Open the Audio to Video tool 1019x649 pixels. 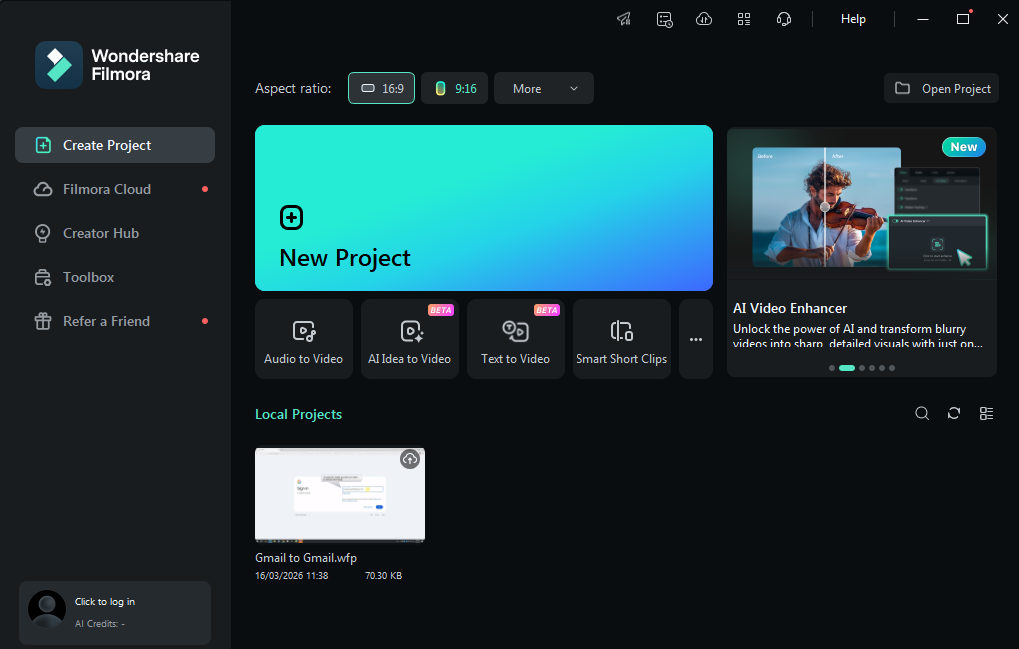pyautogui.click(x=303, y=339)
